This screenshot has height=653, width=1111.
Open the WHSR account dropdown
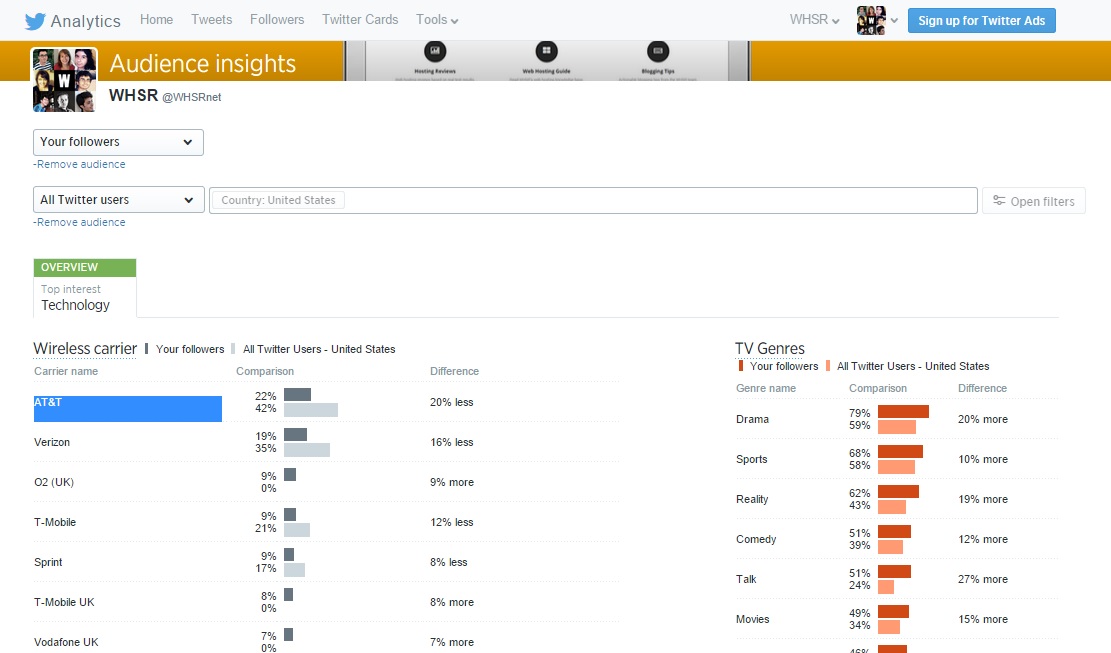[814, 20]
